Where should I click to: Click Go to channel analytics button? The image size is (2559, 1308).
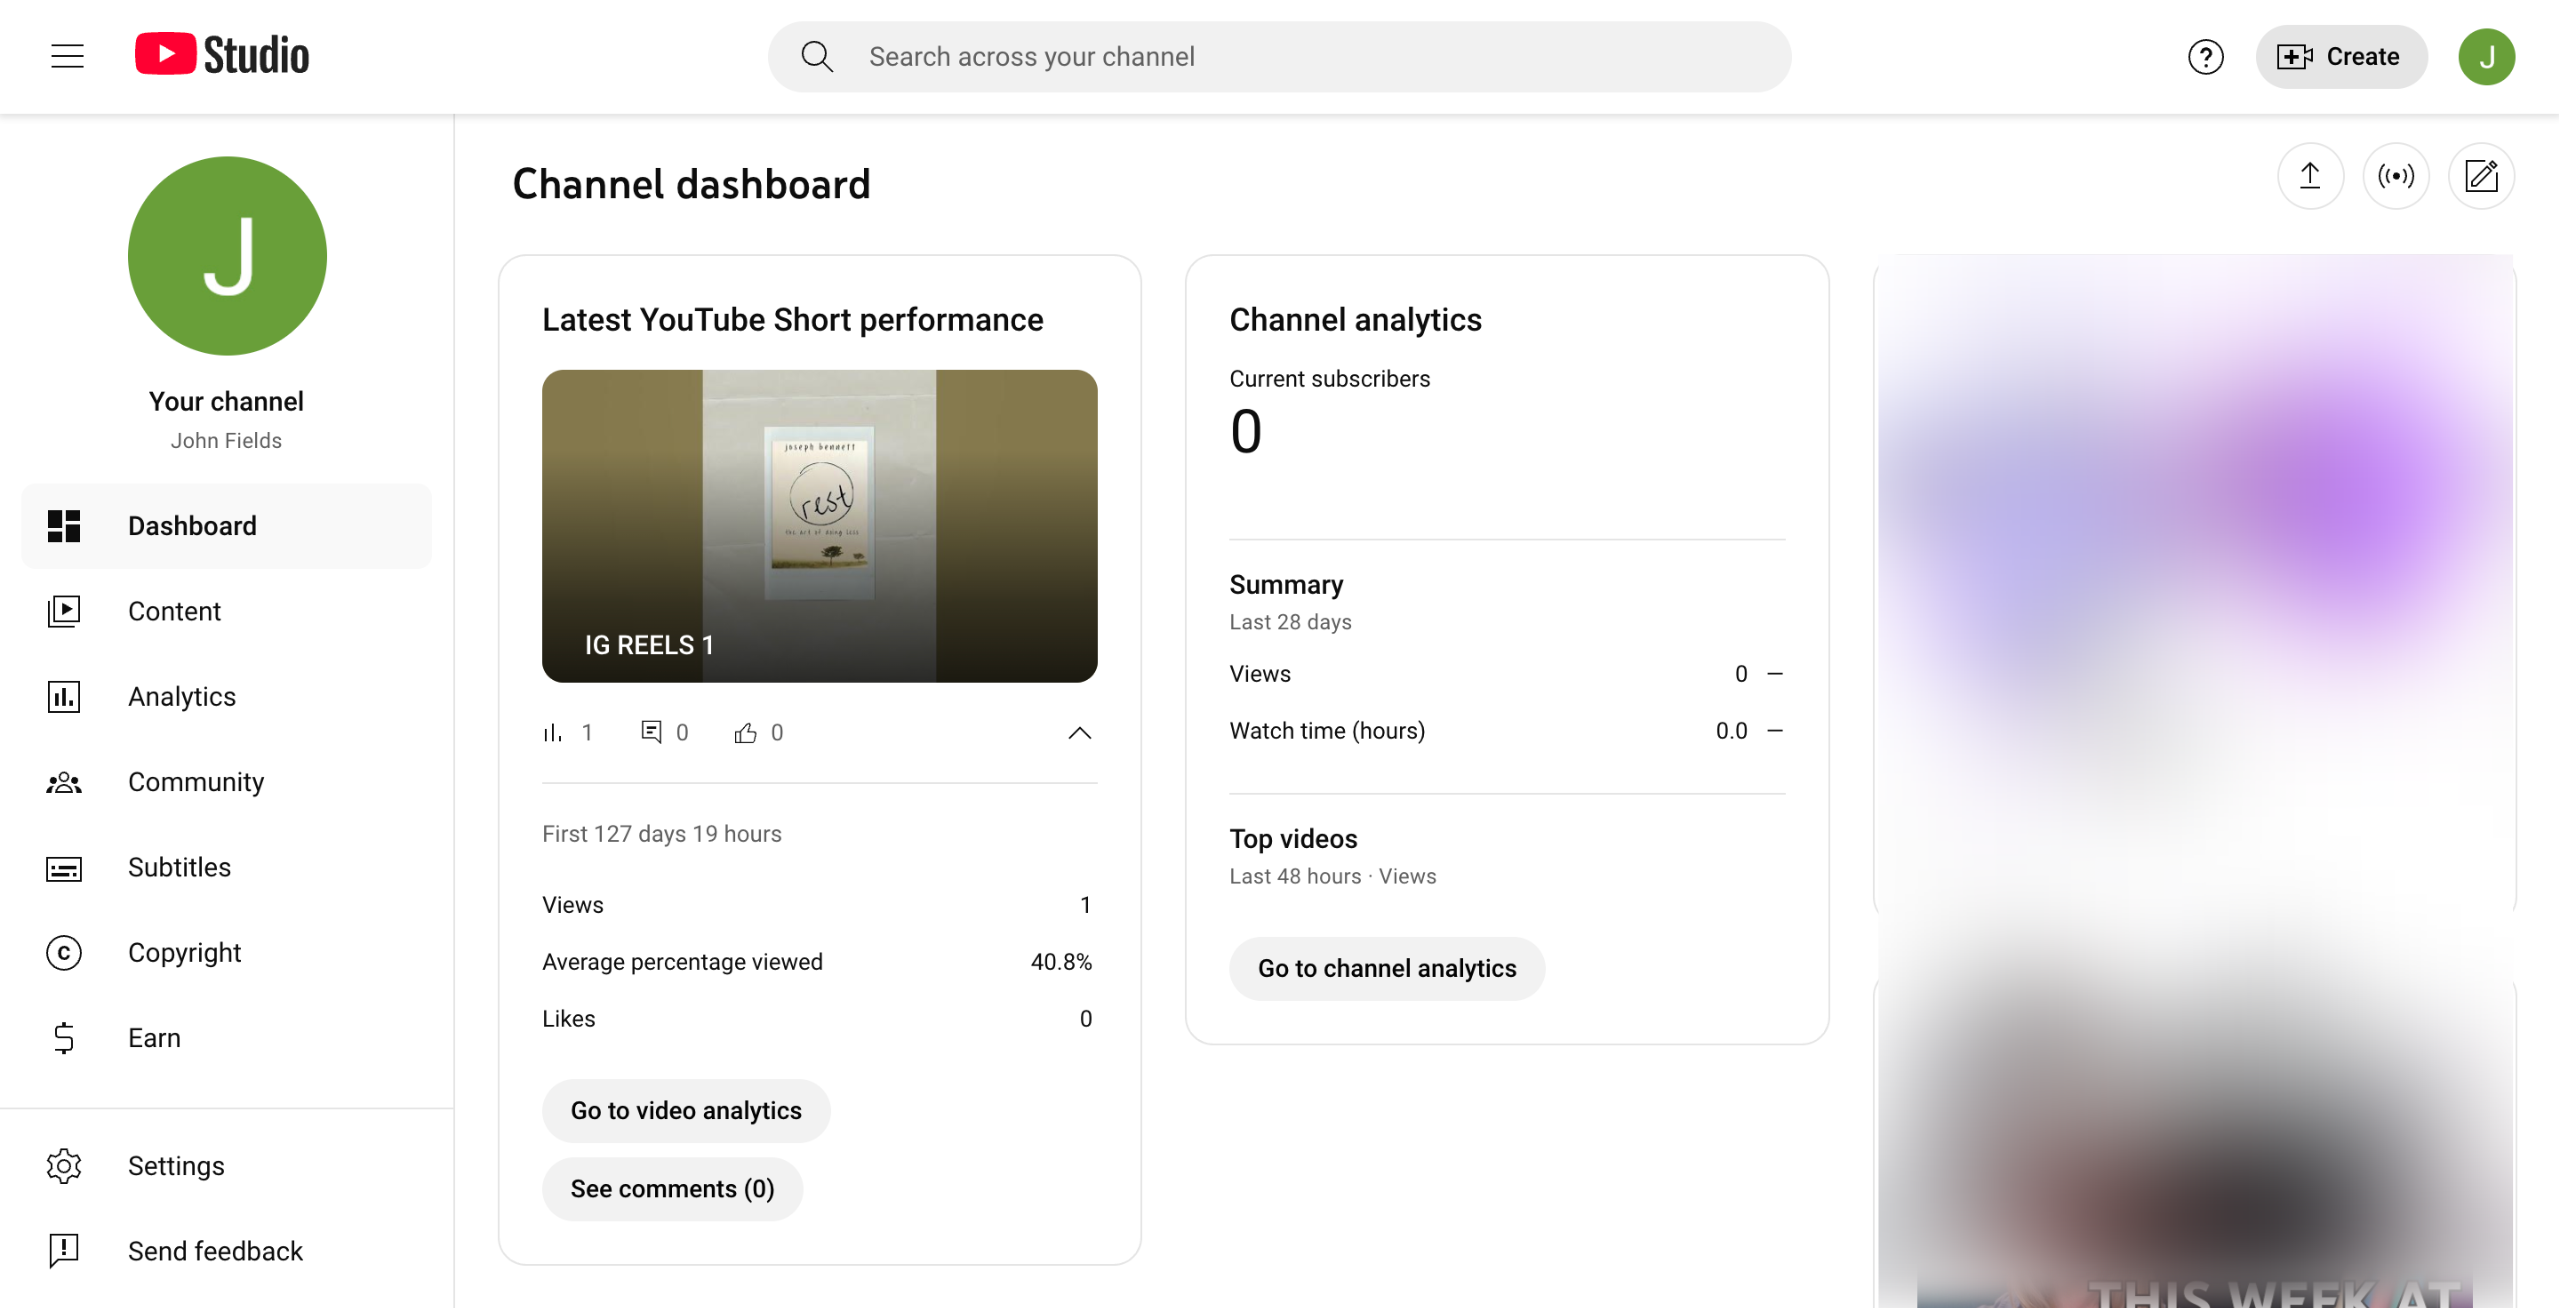(1386, 968)
